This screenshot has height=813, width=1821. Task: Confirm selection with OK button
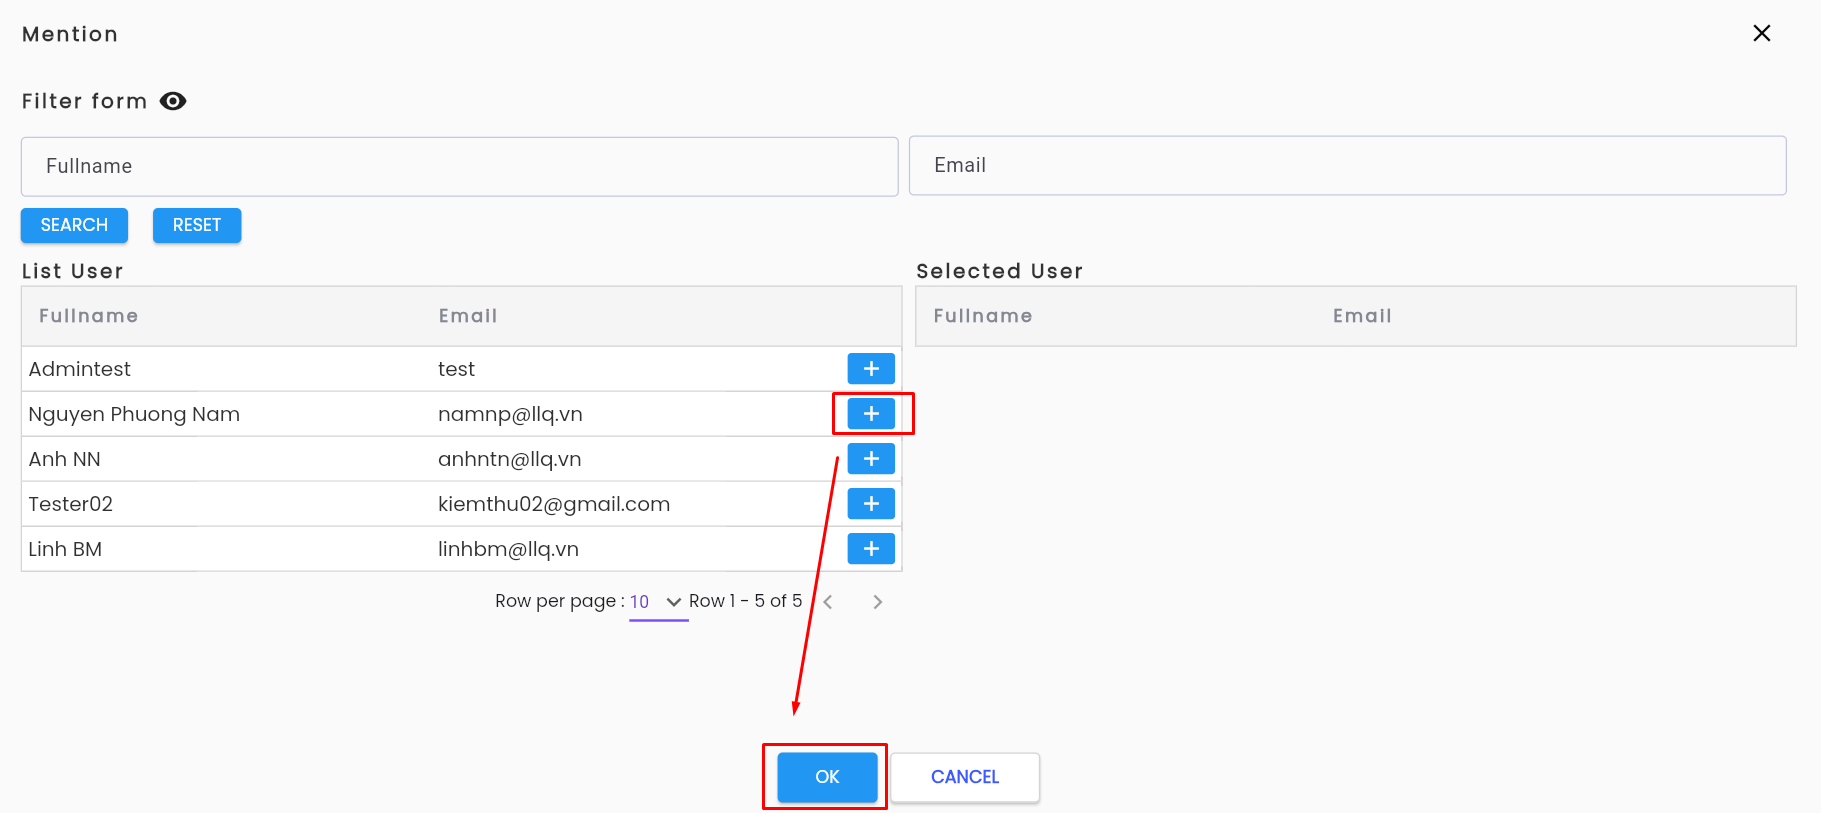[x=827, y=777]
